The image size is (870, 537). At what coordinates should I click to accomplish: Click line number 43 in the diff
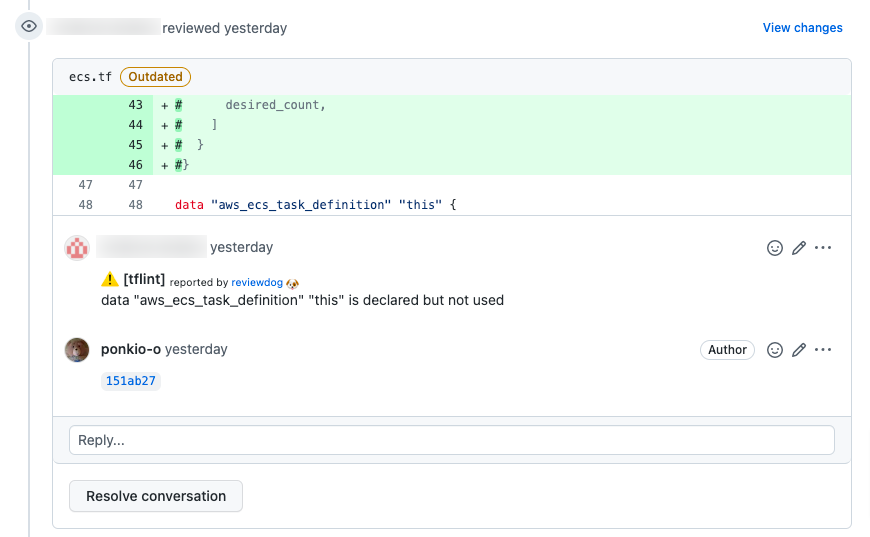(x=135, y=105)
